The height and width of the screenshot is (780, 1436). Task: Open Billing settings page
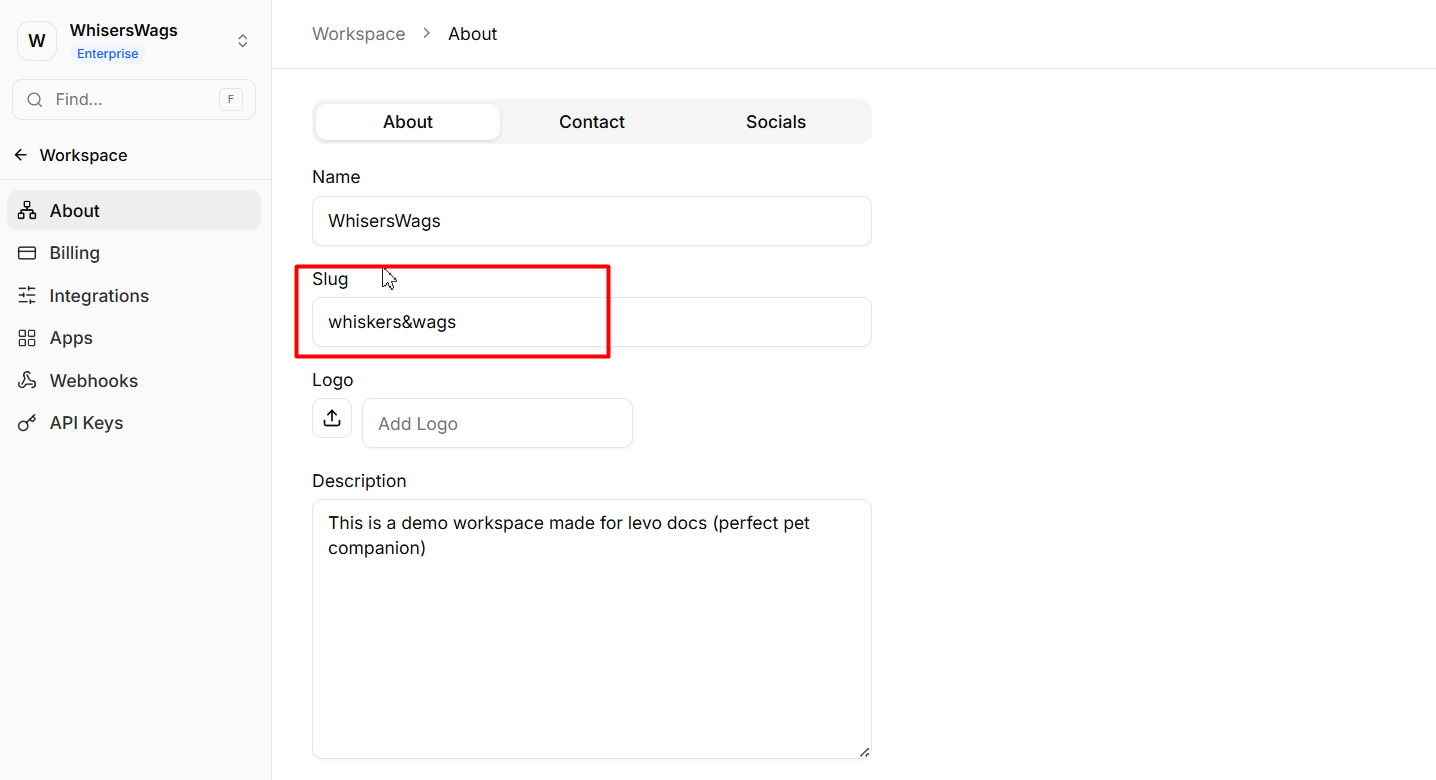point(75,253)
